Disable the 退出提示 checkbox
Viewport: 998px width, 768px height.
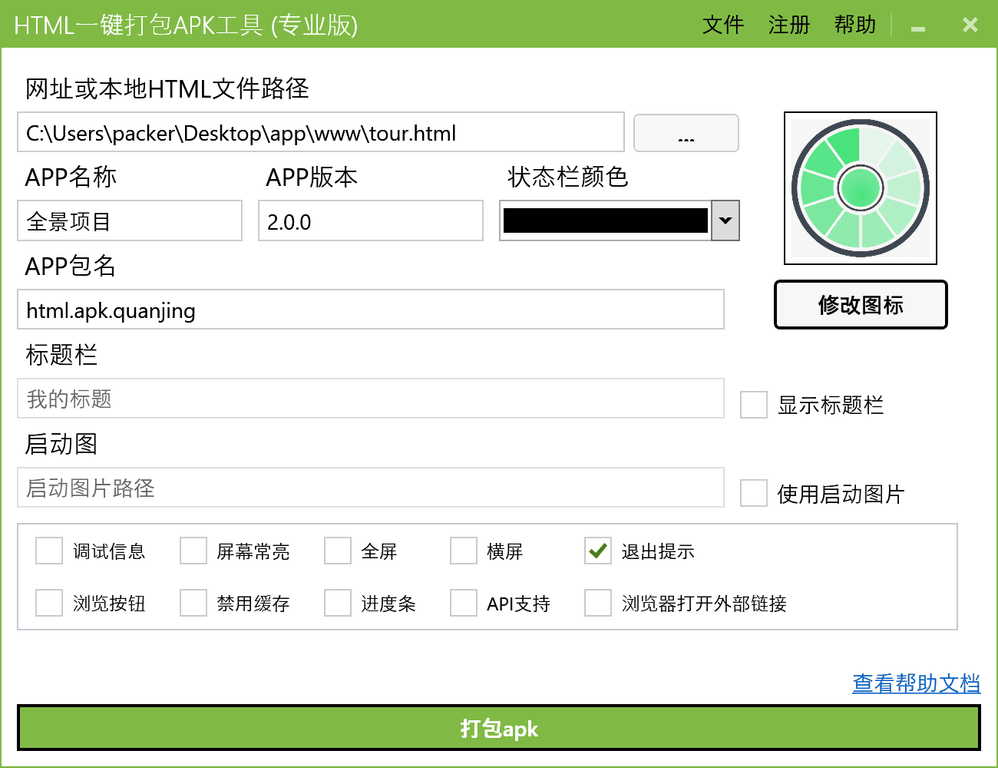coord(597,550)
